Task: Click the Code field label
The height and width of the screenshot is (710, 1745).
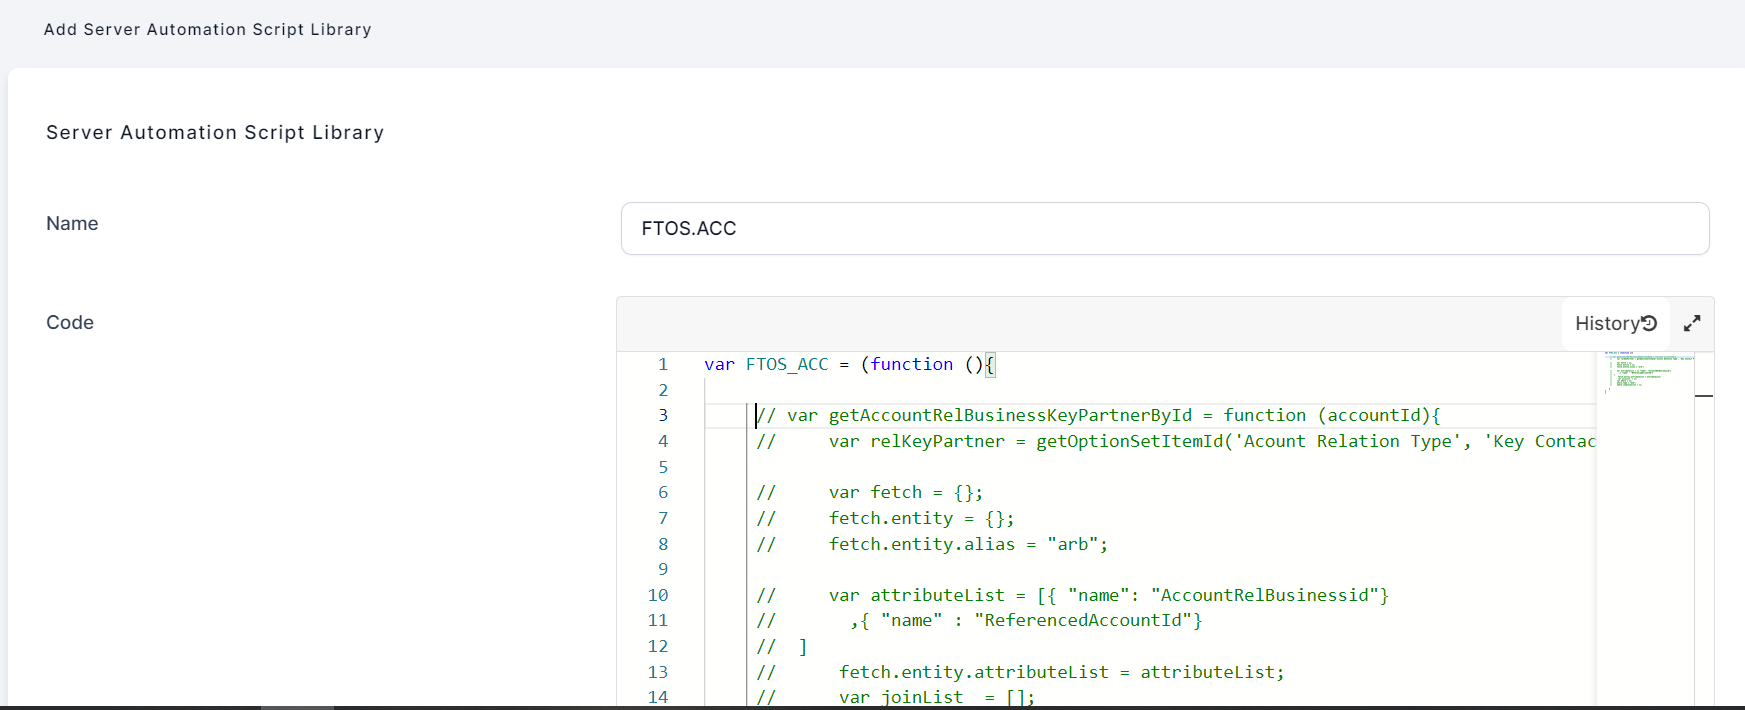Action: coord(70,323)
